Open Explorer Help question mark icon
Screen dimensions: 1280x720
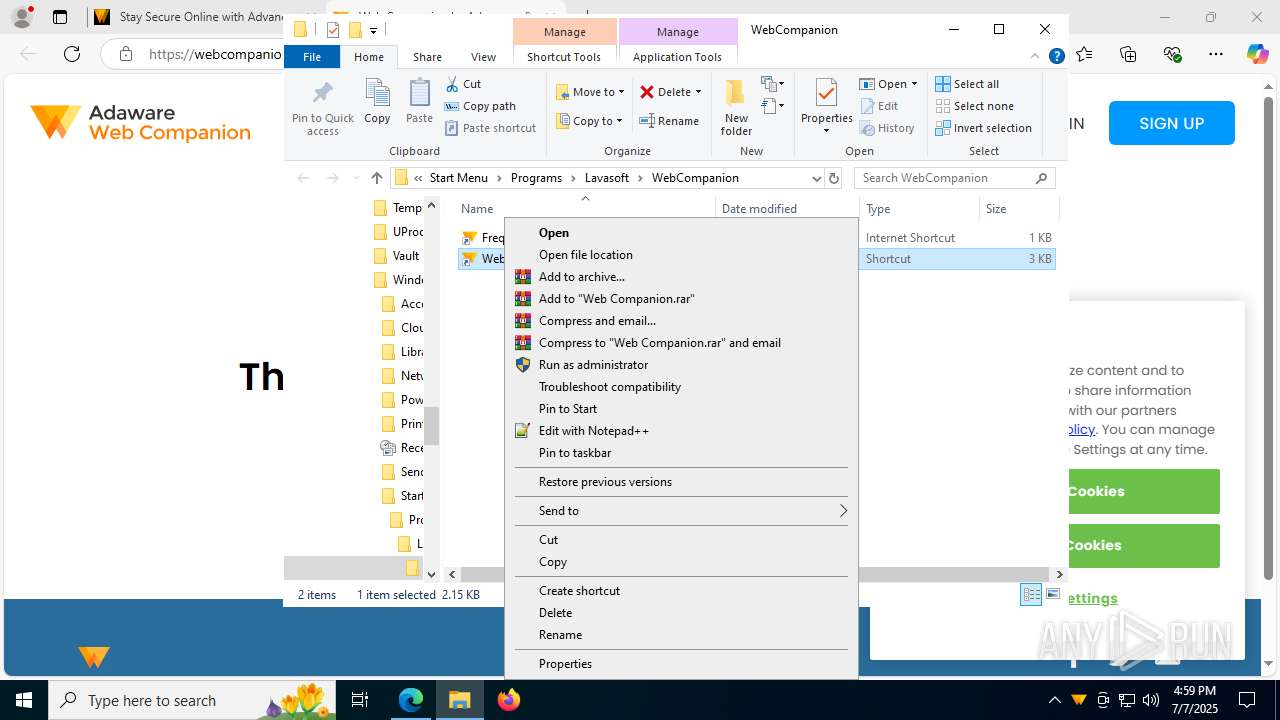point(1056,57)
